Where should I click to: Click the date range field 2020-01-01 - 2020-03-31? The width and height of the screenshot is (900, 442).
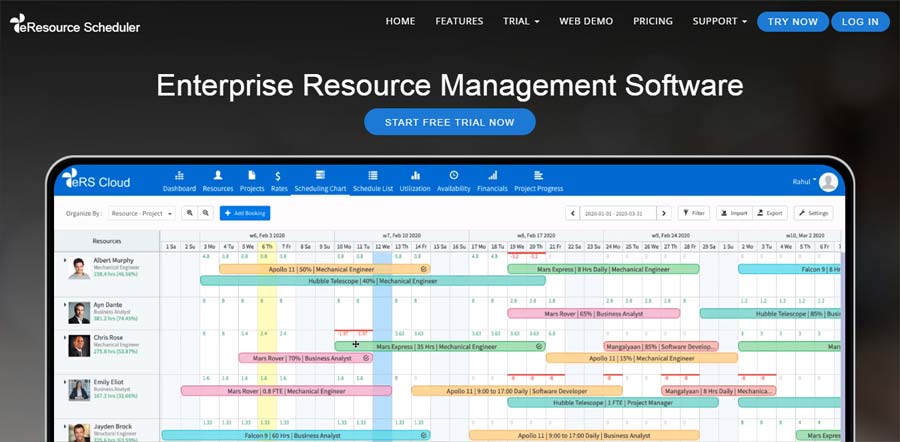[x=618, y=213]
